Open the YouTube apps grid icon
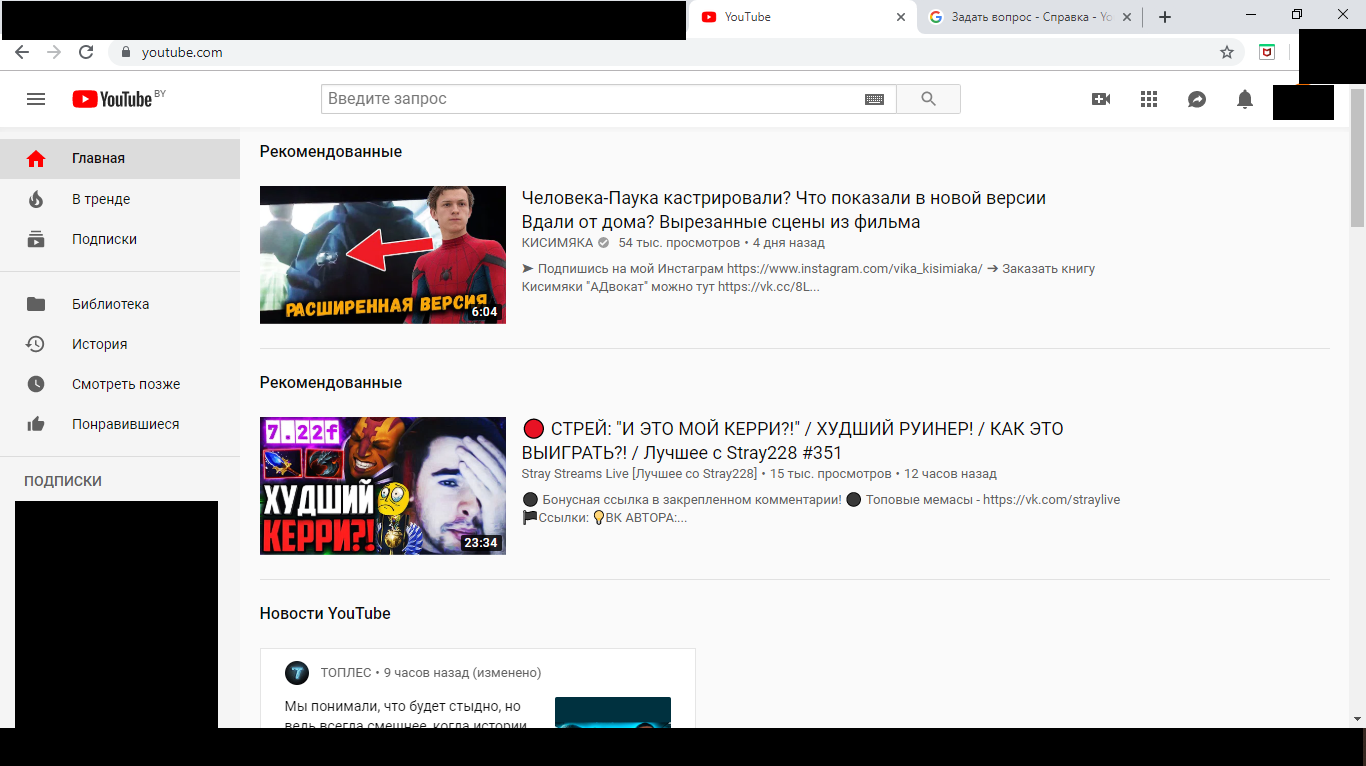 click(1149, 99)
